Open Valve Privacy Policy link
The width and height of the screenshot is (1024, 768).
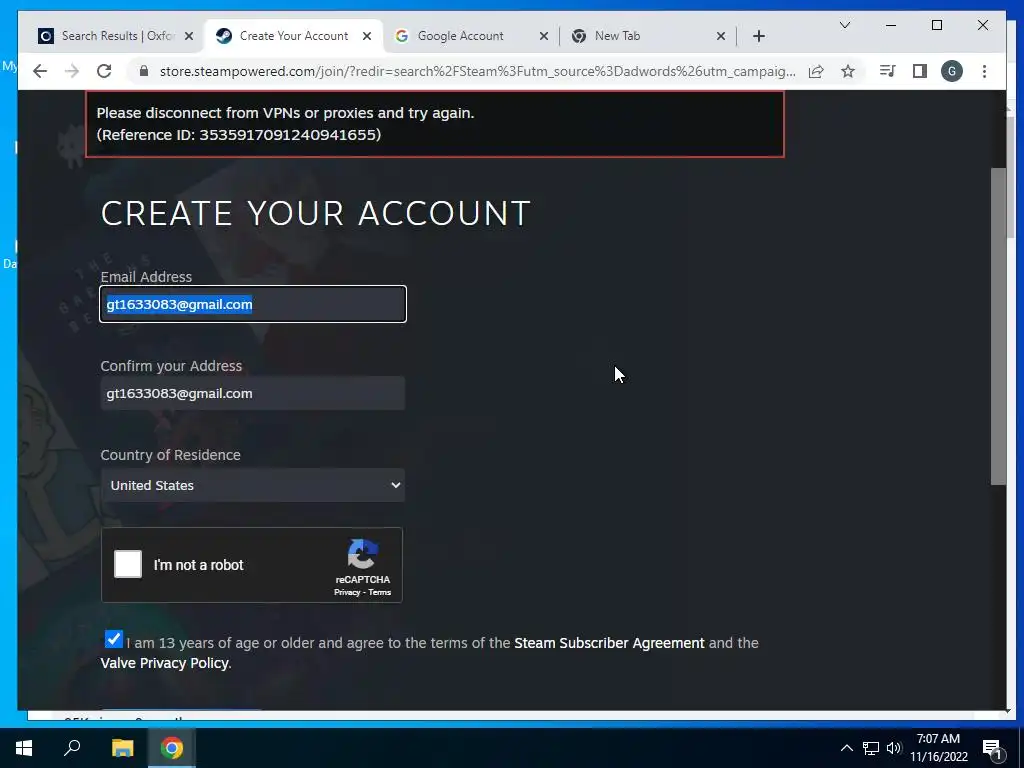click(165, 664)
